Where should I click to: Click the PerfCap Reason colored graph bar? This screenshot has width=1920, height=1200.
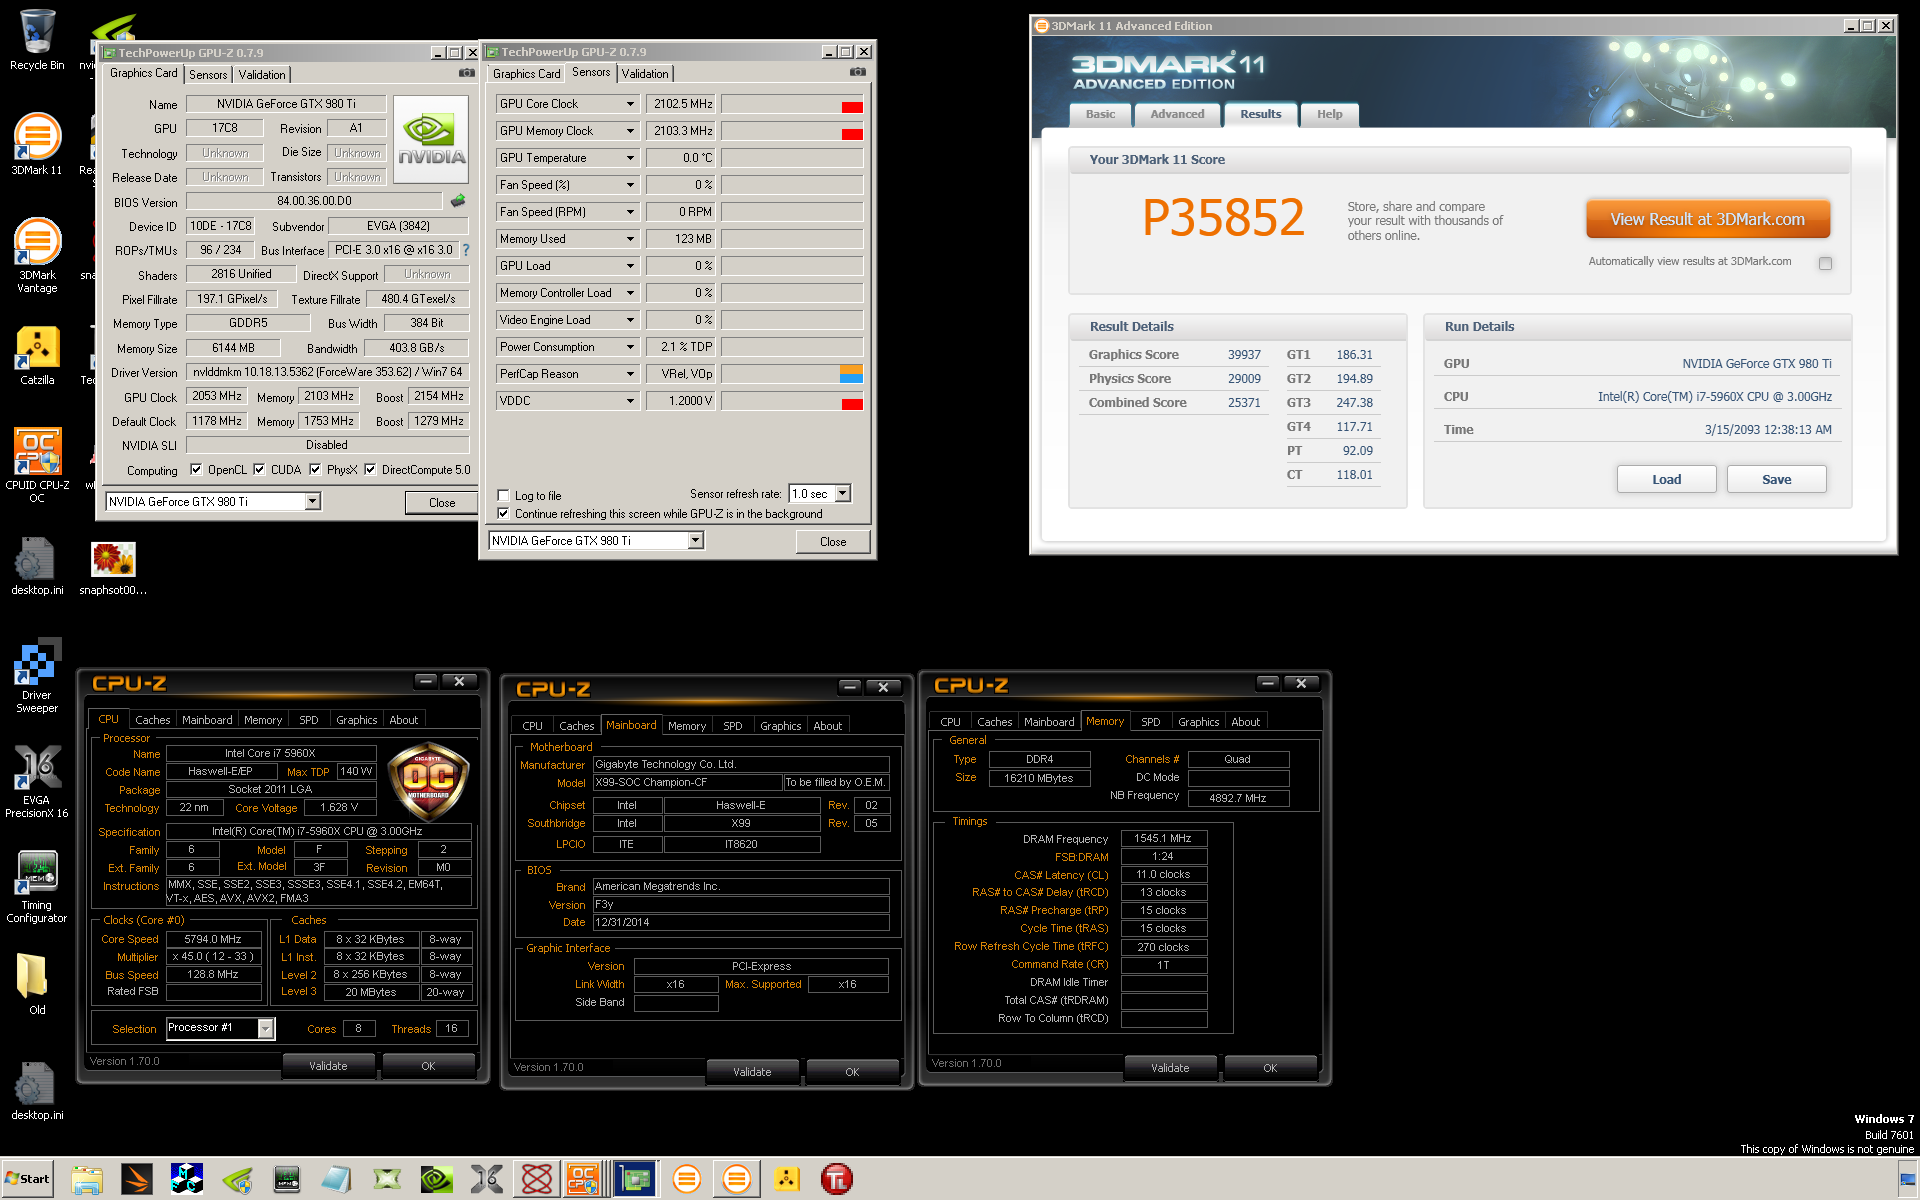[x=792, y=374]
